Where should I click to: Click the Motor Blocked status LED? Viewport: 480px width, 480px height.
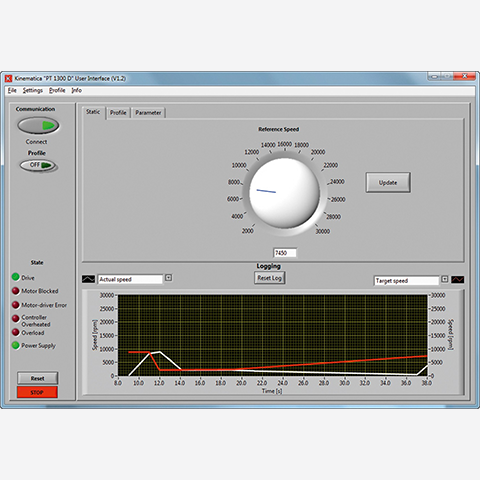point(16,291)
